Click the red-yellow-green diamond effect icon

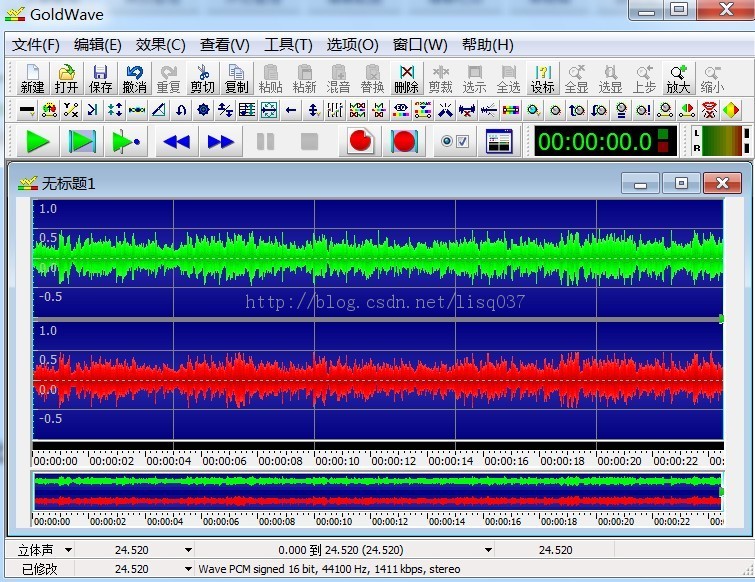731,110
